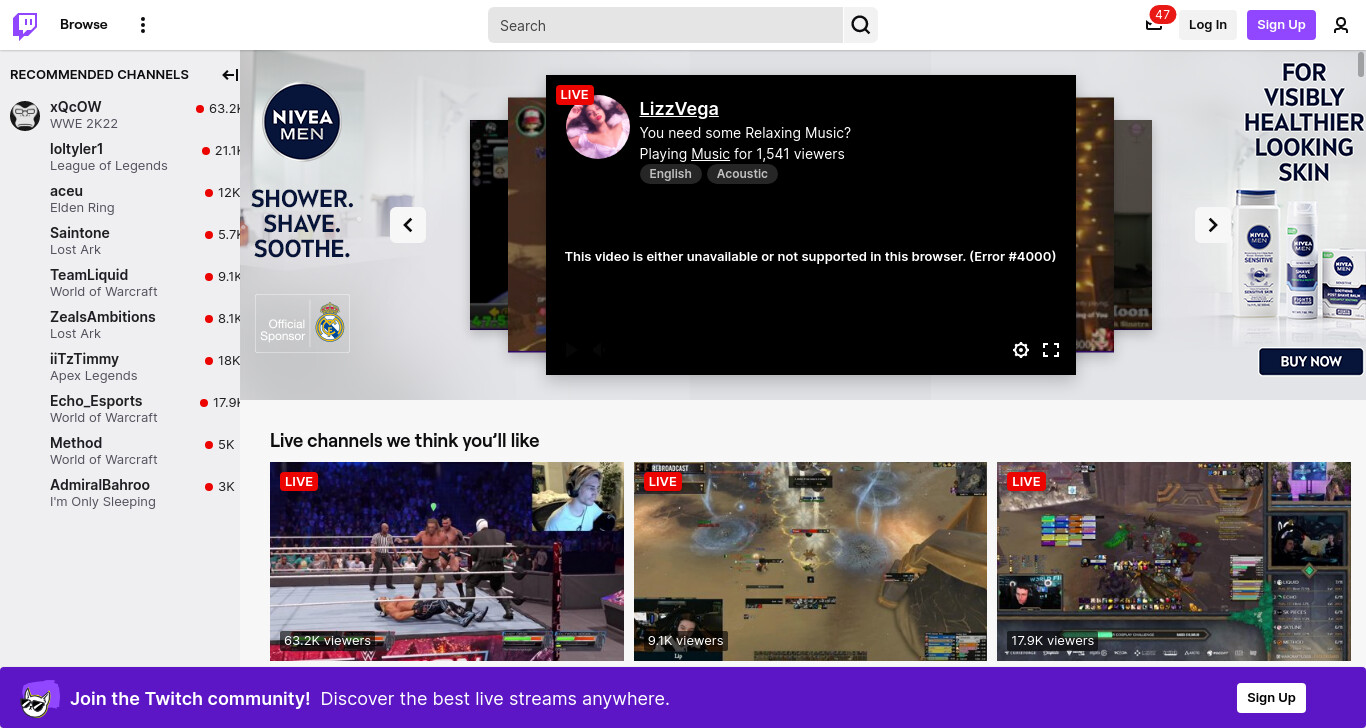Open Saintone channel in sidebar

coord(120,241)
